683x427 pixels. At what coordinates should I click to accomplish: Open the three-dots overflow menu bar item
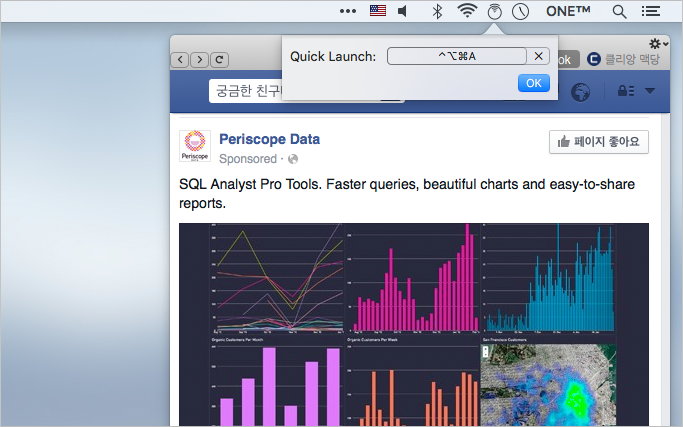348,11
